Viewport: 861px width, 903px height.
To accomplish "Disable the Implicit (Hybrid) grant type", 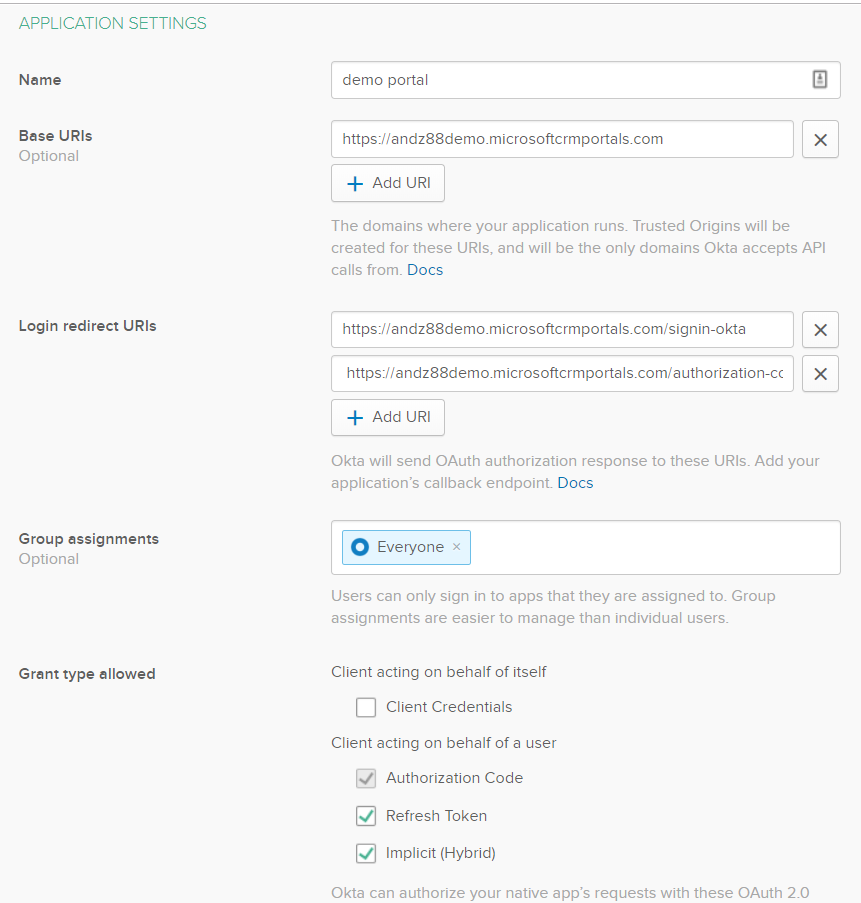I will tap(366, 854).
